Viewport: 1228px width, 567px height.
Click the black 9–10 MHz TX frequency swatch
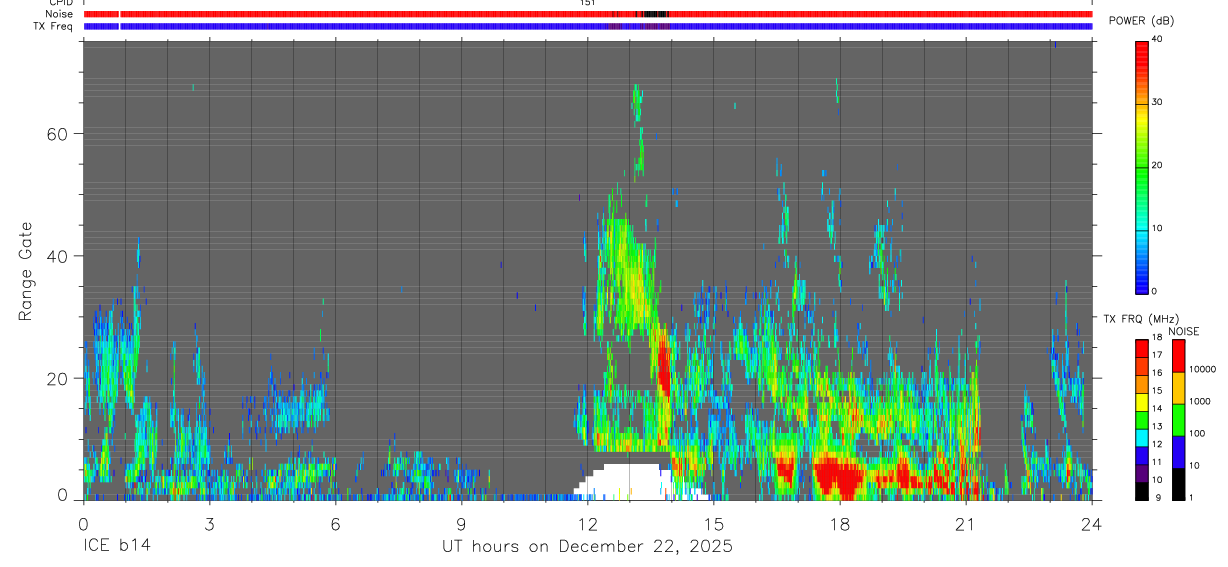click(1142, 490)
